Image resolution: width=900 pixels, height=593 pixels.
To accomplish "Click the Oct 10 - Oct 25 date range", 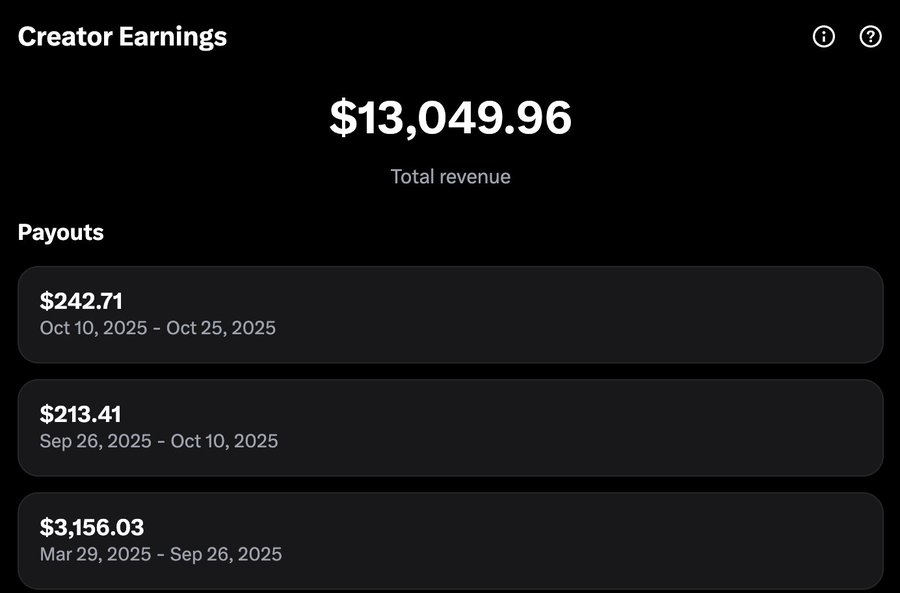I will 157,328.
